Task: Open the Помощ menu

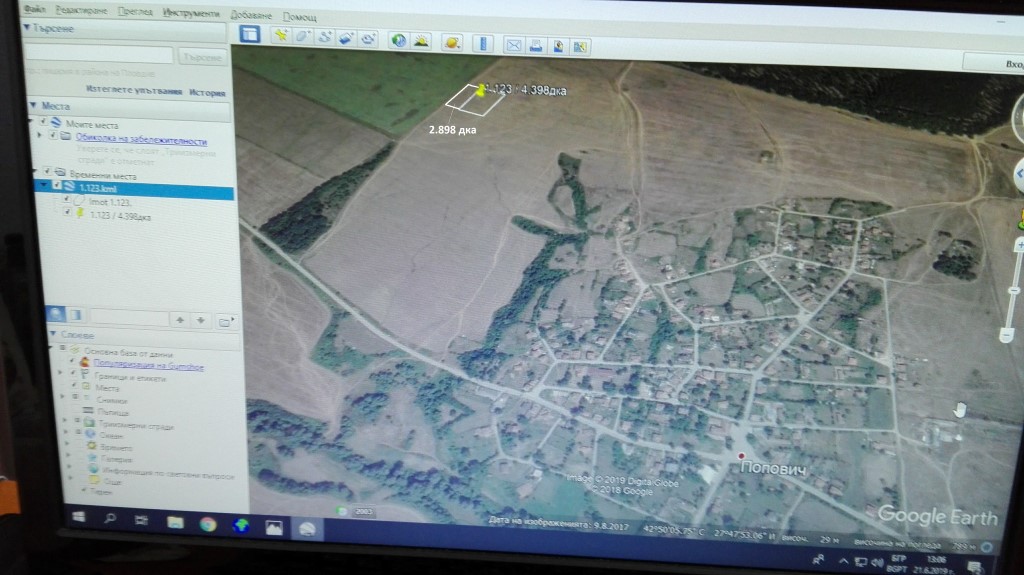Action: coord(300,17)
